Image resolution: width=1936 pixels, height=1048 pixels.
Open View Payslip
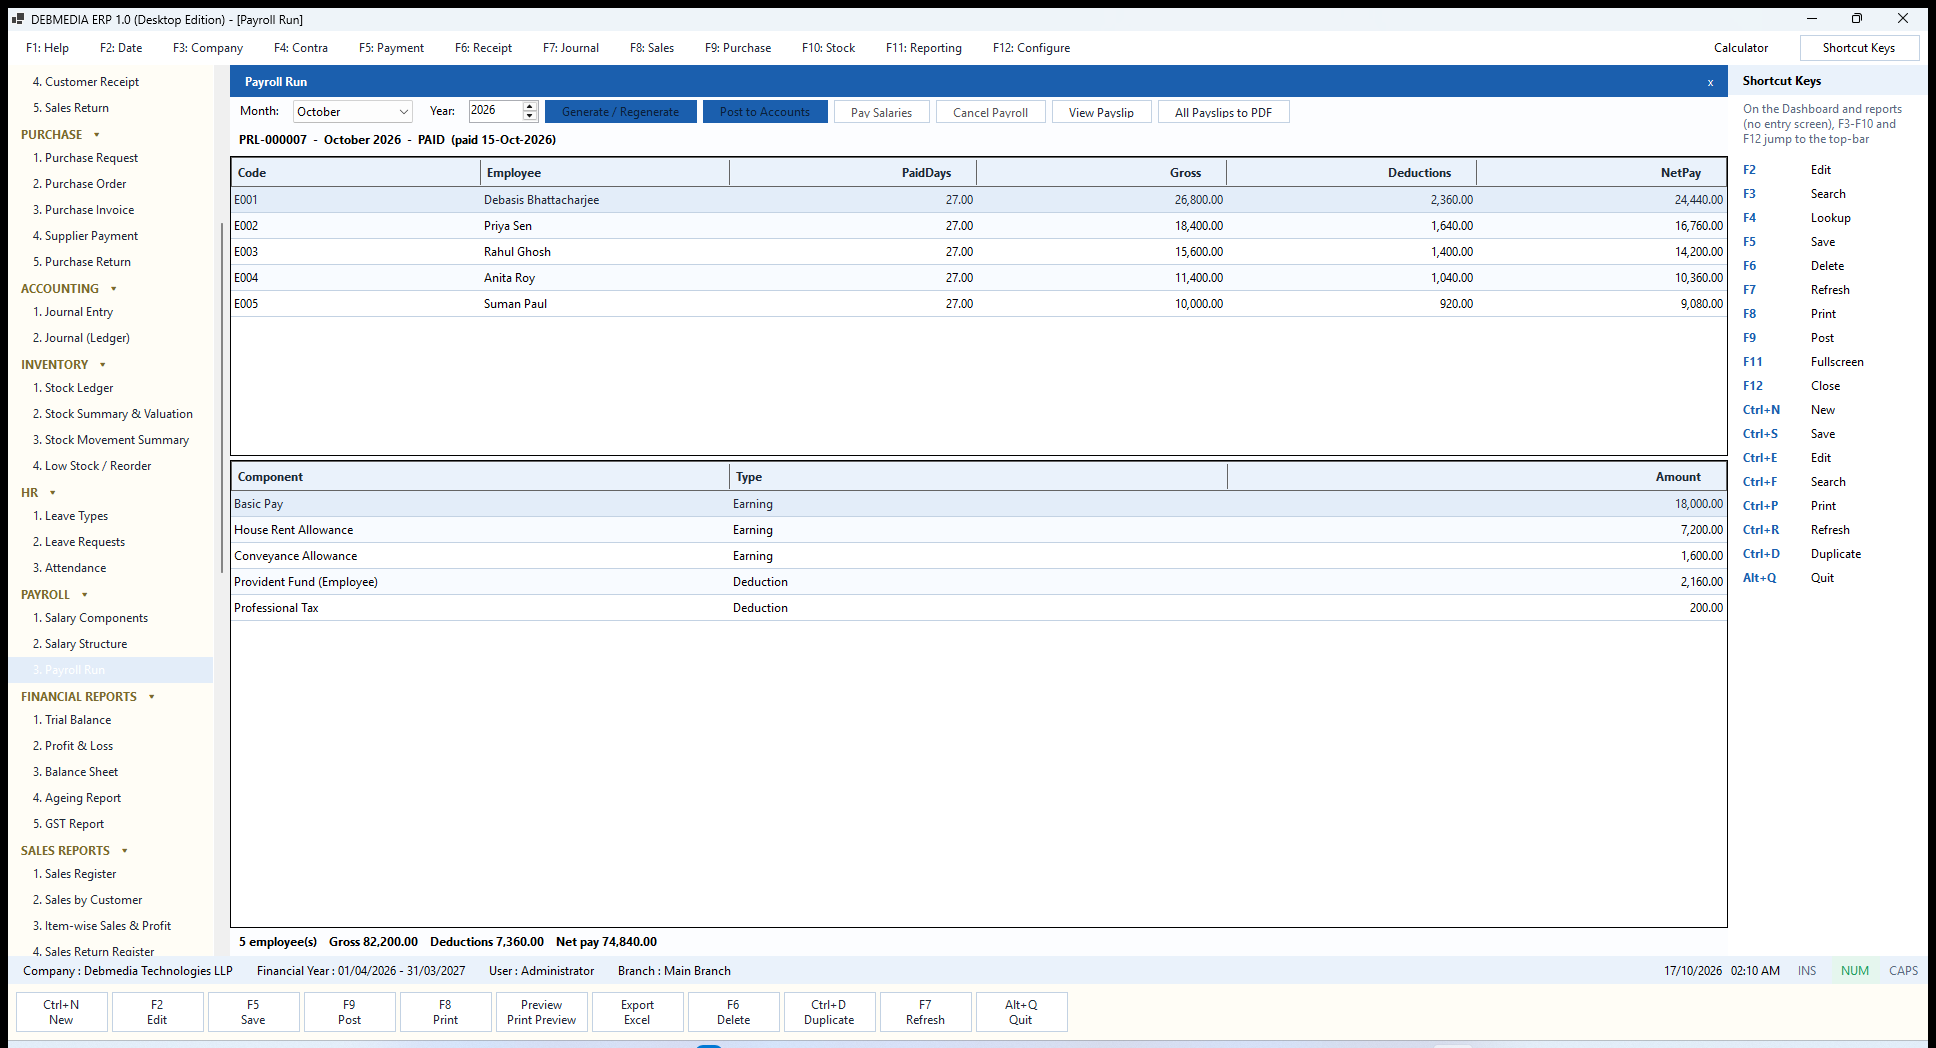click(x=1101, y=112)
